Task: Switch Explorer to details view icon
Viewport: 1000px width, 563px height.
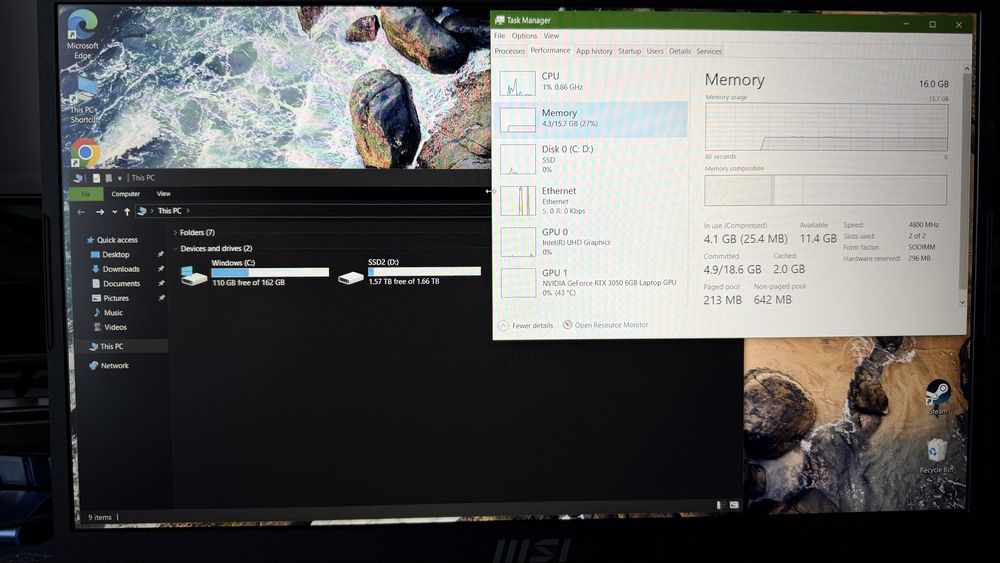Action: tap(721, 505)
